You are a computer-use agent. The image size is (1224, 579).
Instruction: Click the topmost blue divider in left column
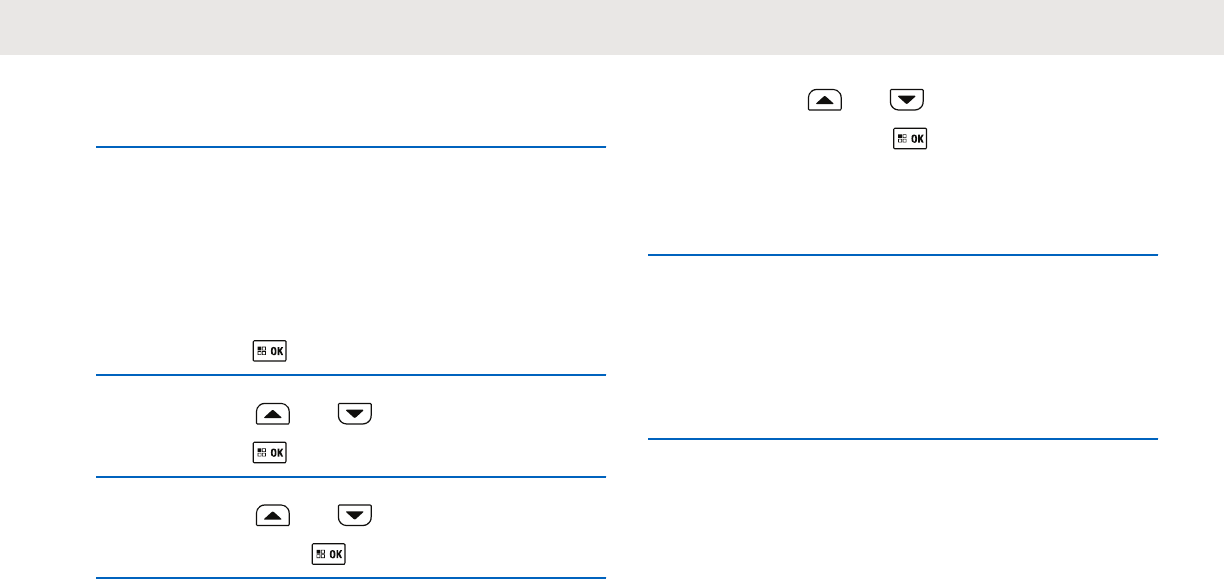(x=351, y=148)
